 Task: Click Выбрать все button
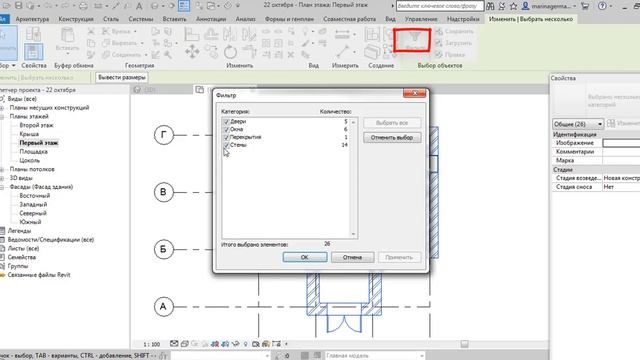[392, 122]
